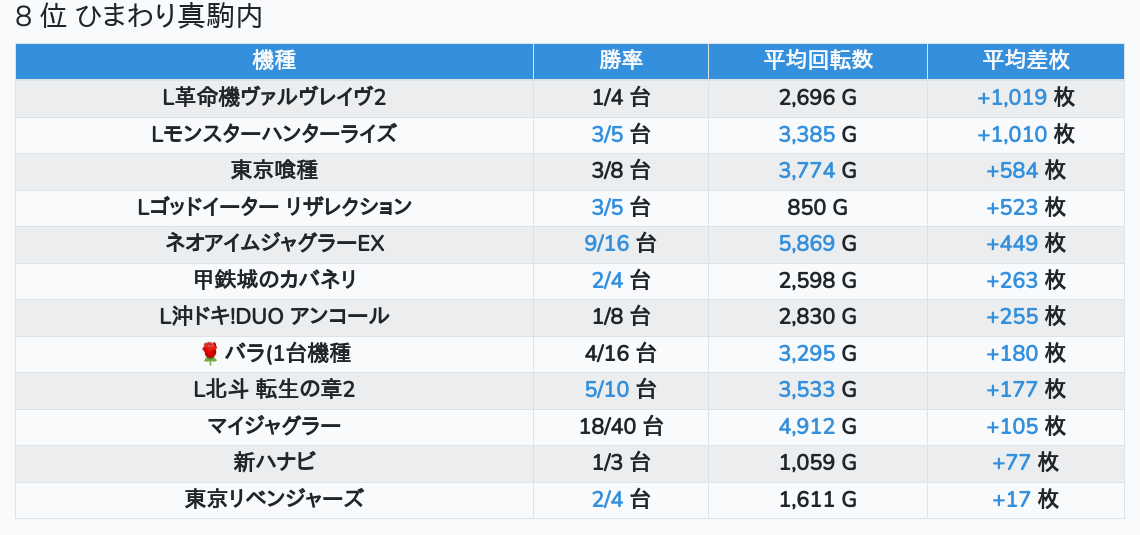This screenshot has width=1140, height=535.
Task: Click the 平均回転数 column header
Action: tap(817, 60)
